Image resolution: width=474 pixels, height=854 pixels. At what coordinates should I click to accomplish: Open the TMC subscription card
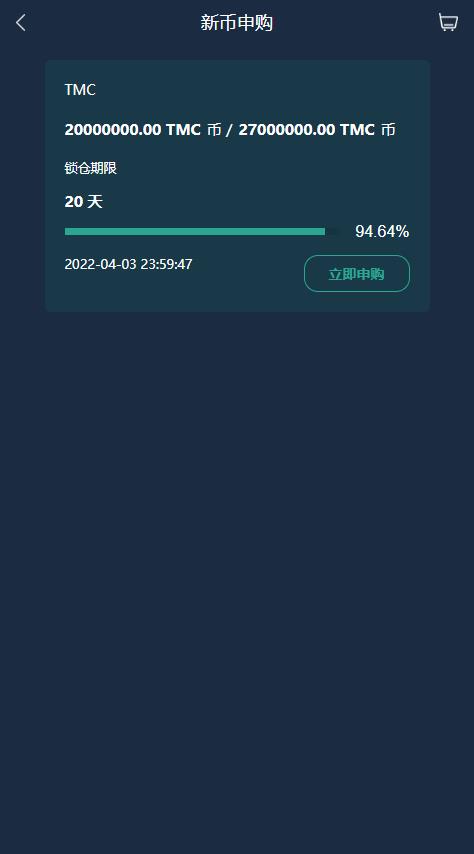point(238,186)
